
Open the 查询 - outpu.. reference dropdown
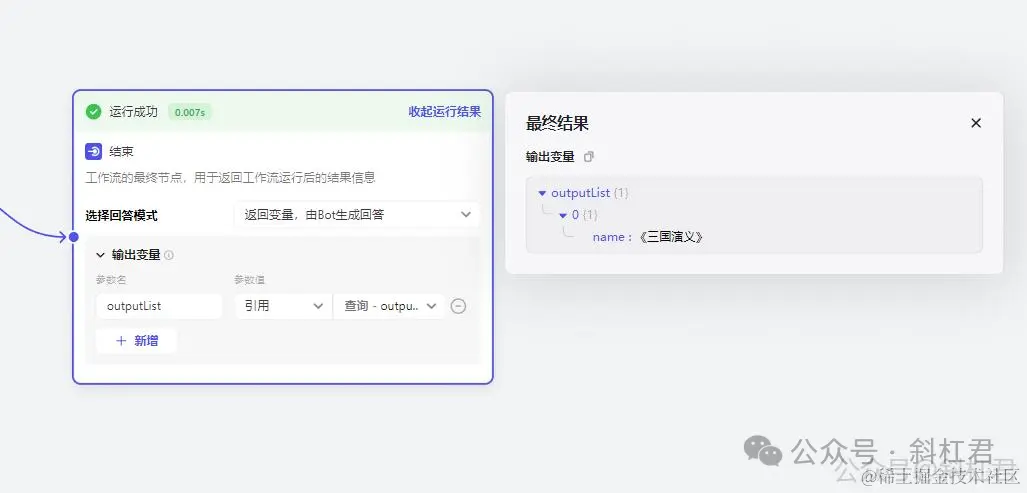click(x=389, y=306)
